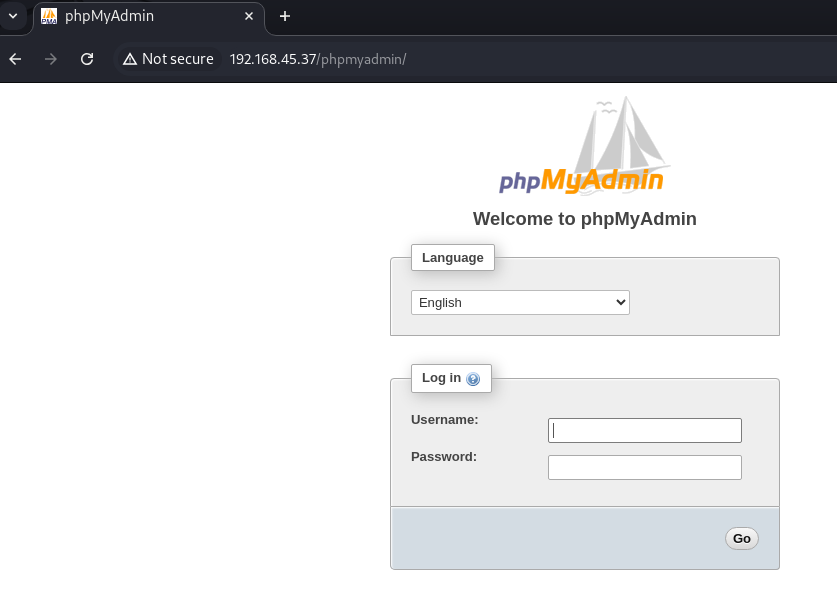Image resolution: width=837 pixels, height=590 pixels.
Task: Open the Not secure site info badge
Action: coord(168,59)
